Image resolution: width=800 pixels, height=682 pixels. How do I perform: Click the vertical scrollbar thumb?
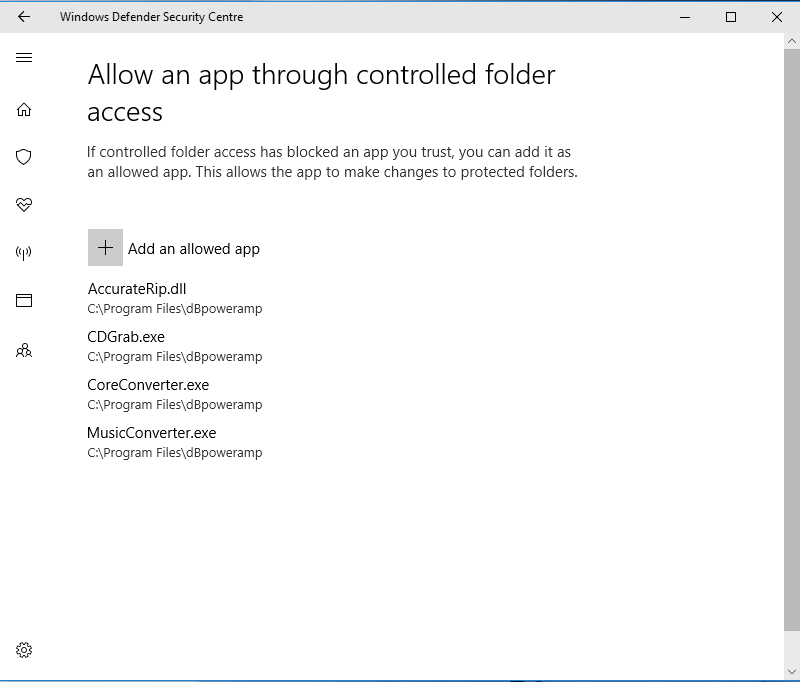point(792,340)
